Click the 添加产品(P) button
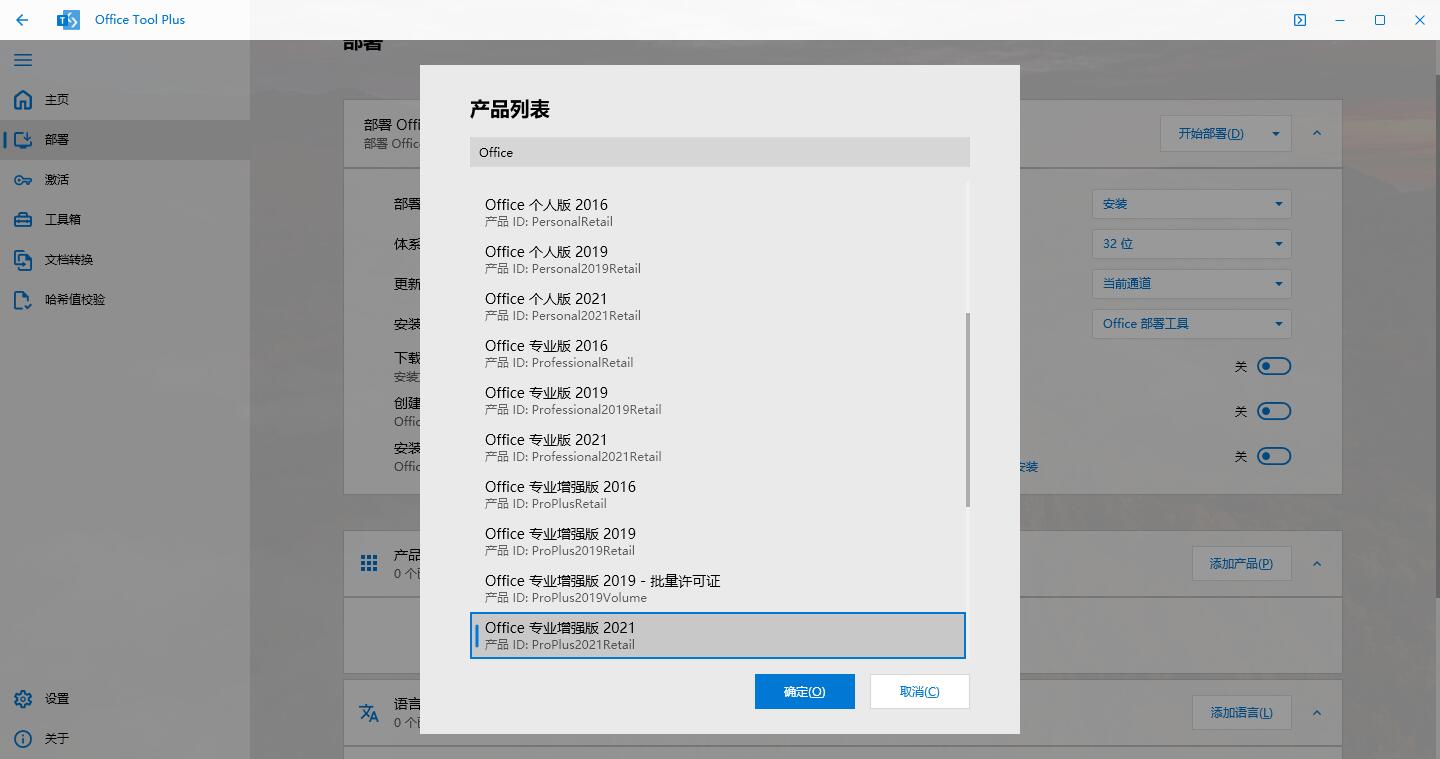The image size is (1440, 759). coord(1242,563)
